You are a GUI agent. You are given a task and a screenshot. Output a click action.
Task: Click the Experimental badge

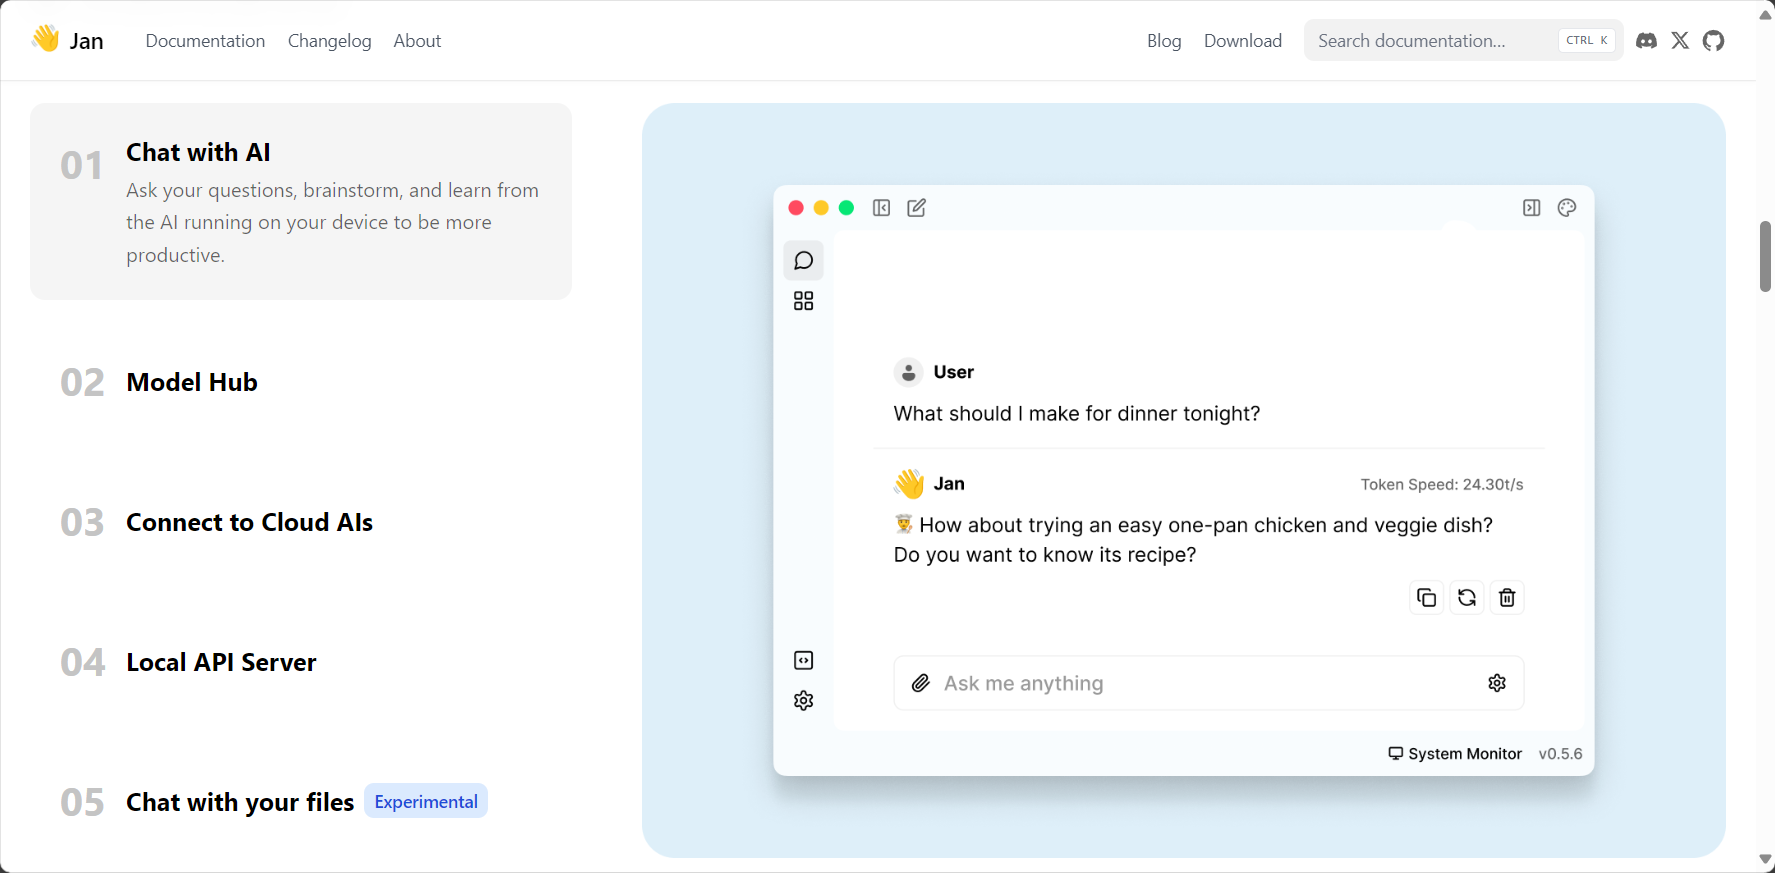pos(426,801)
